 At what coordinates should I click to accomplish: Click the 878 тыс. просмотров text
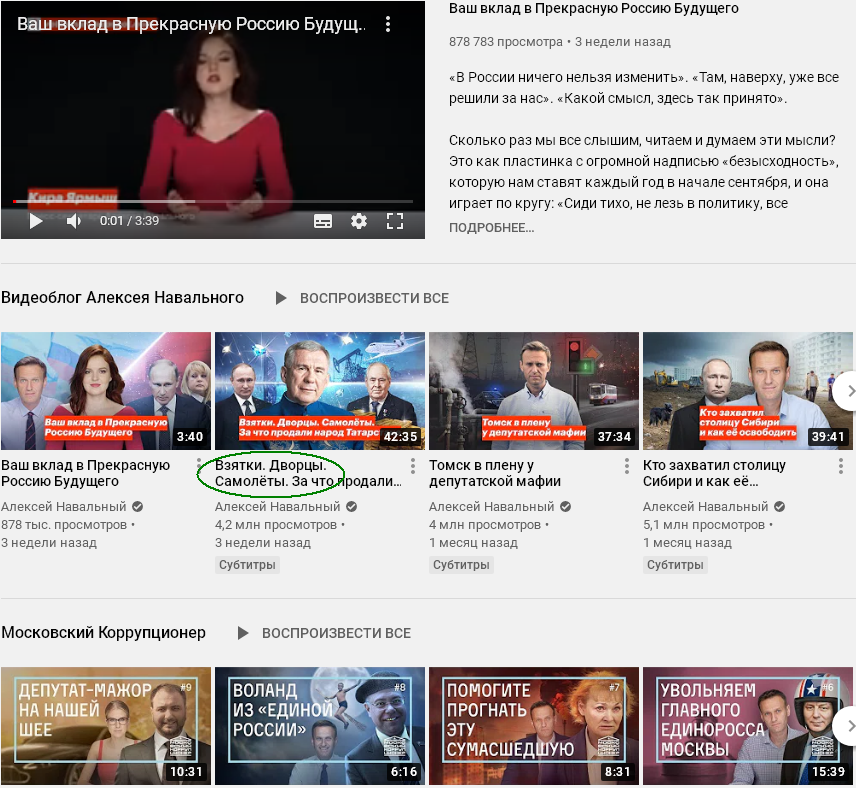pyautogui.click(x=64, y=525)
